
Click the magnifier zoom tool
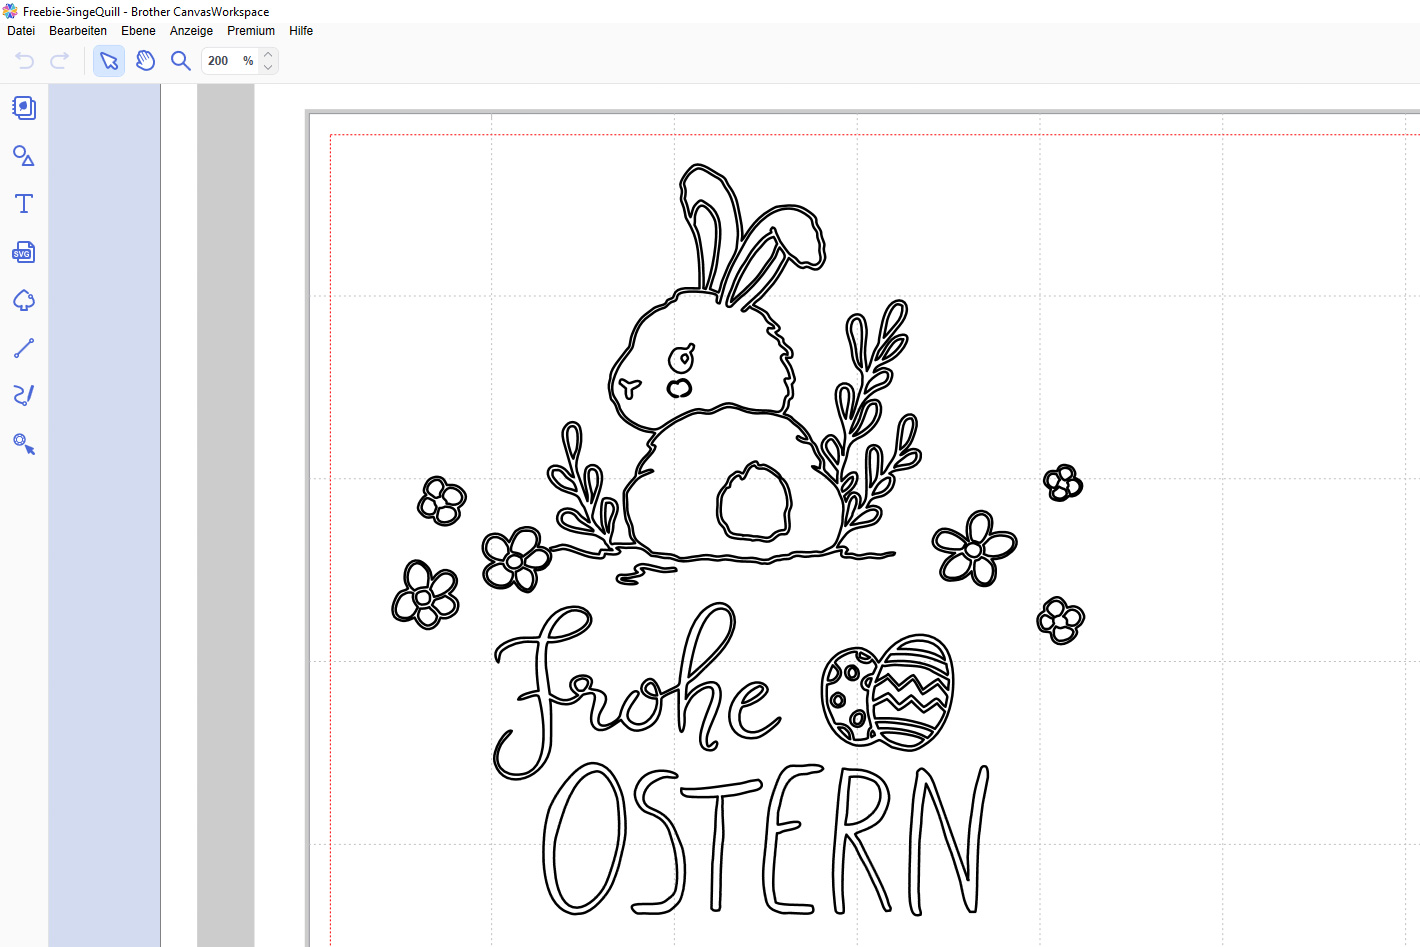click(181, 61)
